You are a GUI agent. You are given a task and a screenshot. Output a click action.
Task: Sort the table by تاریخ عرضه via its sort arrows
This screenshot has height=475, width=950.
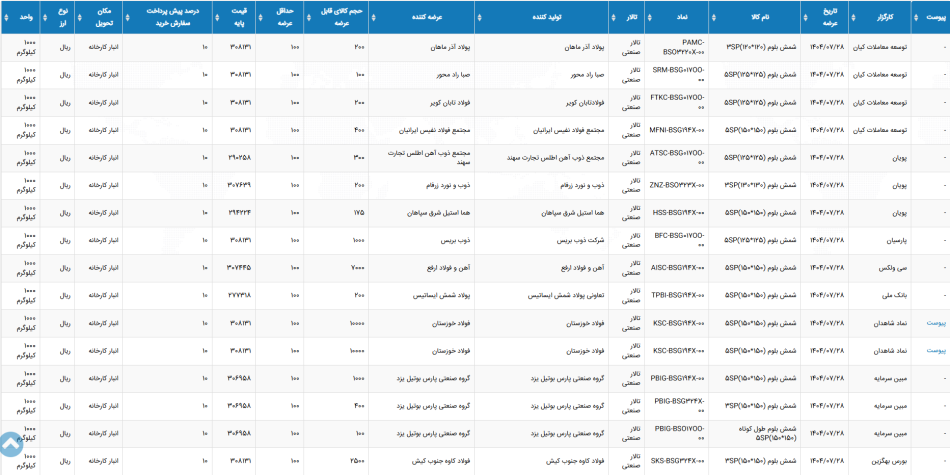coord(805,18)
